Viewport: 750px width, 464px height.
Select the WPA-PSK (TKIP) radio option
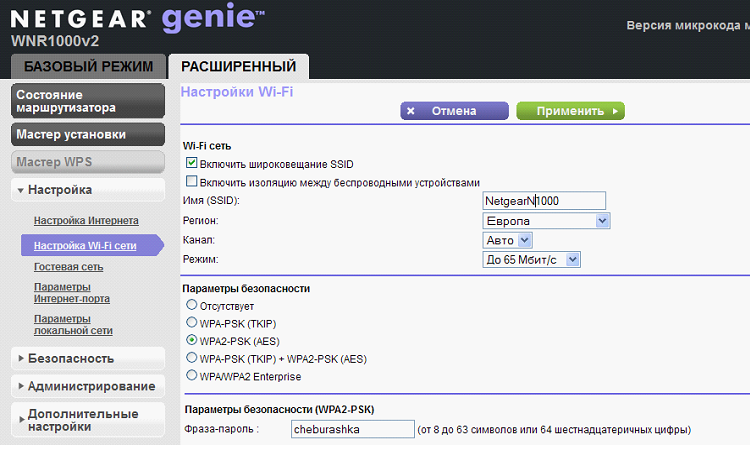click(x=191, y=322)
